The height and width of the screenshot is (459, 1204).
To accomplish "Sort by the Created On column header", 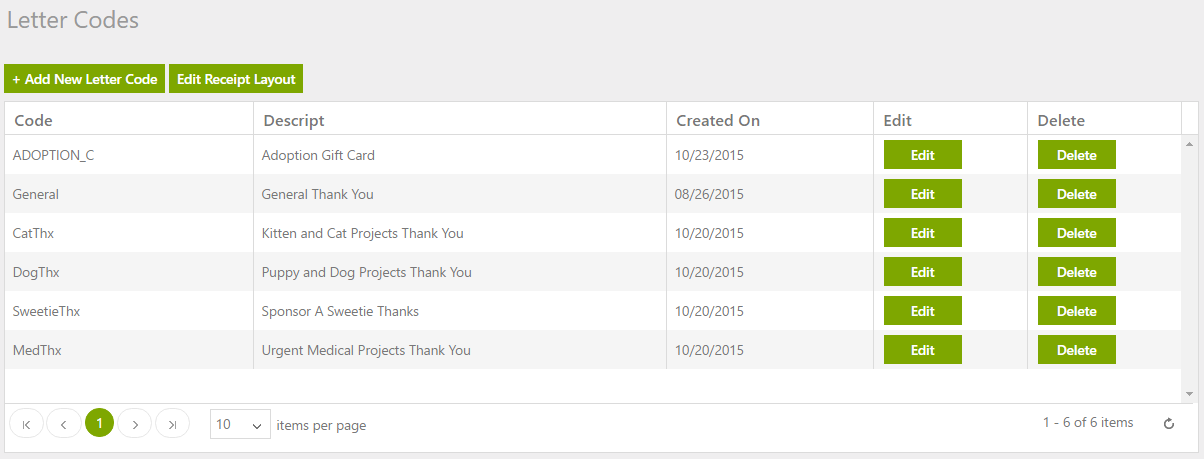I will tap(718, 121).
